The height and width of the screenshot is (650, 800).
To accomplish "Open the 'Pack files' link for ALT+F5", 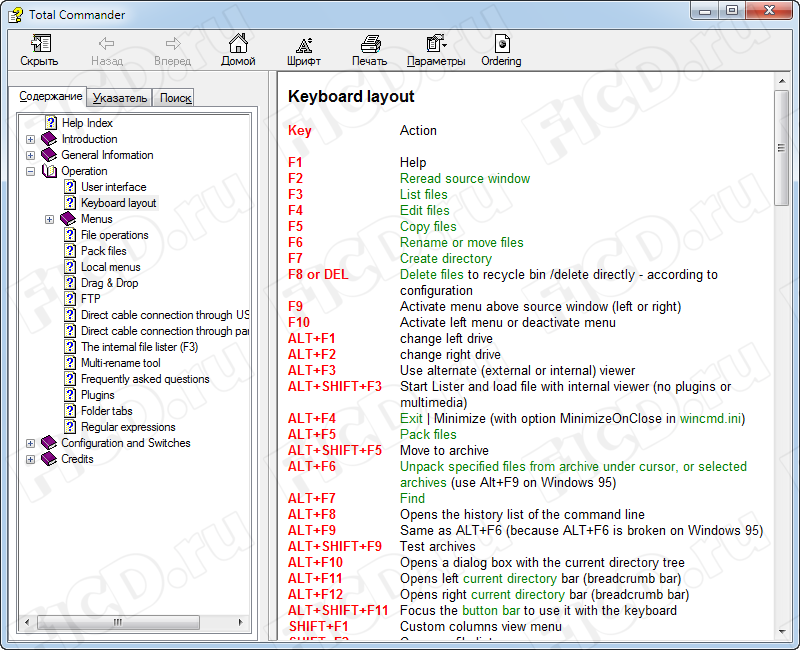I will point(428,435).
